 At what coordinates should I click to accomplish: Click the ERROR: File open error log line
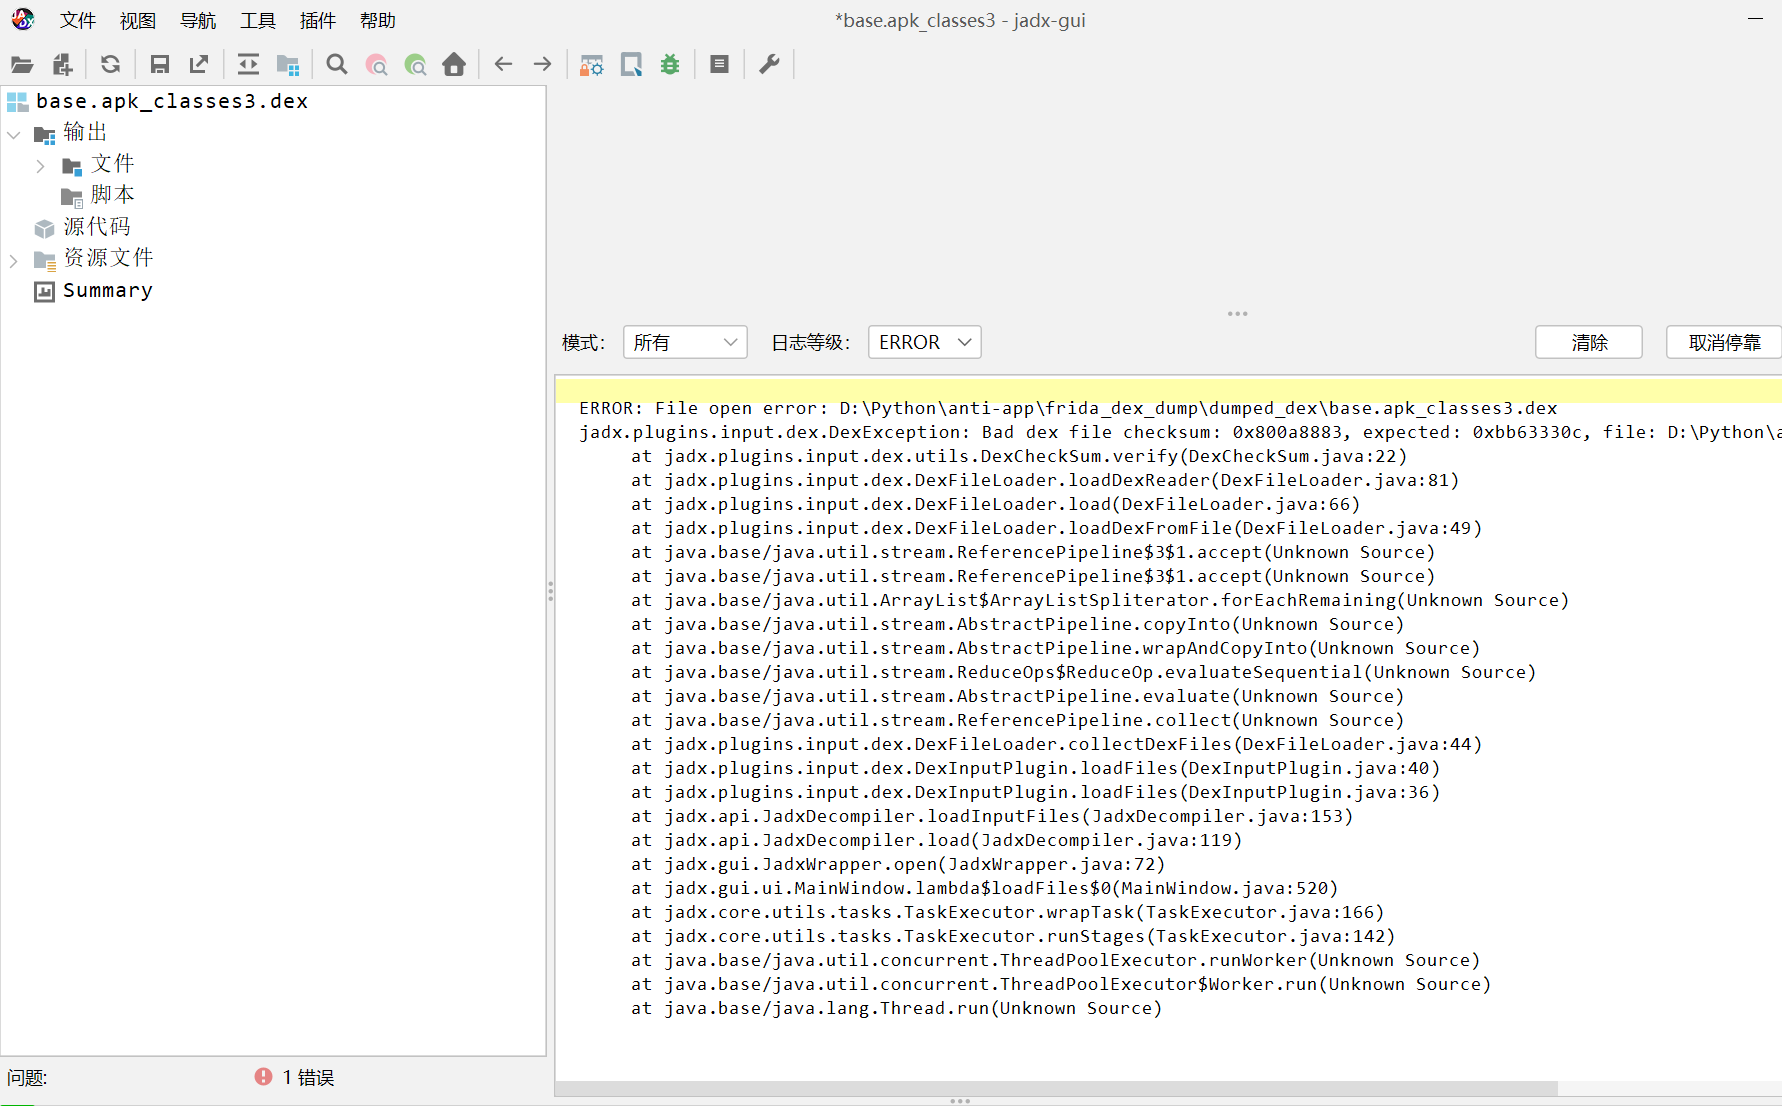(1068, 408)
